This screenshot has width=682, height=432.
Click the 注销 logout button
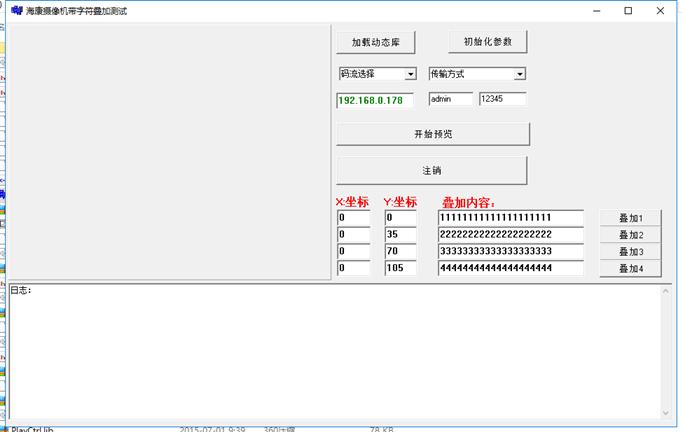[432, 171]
